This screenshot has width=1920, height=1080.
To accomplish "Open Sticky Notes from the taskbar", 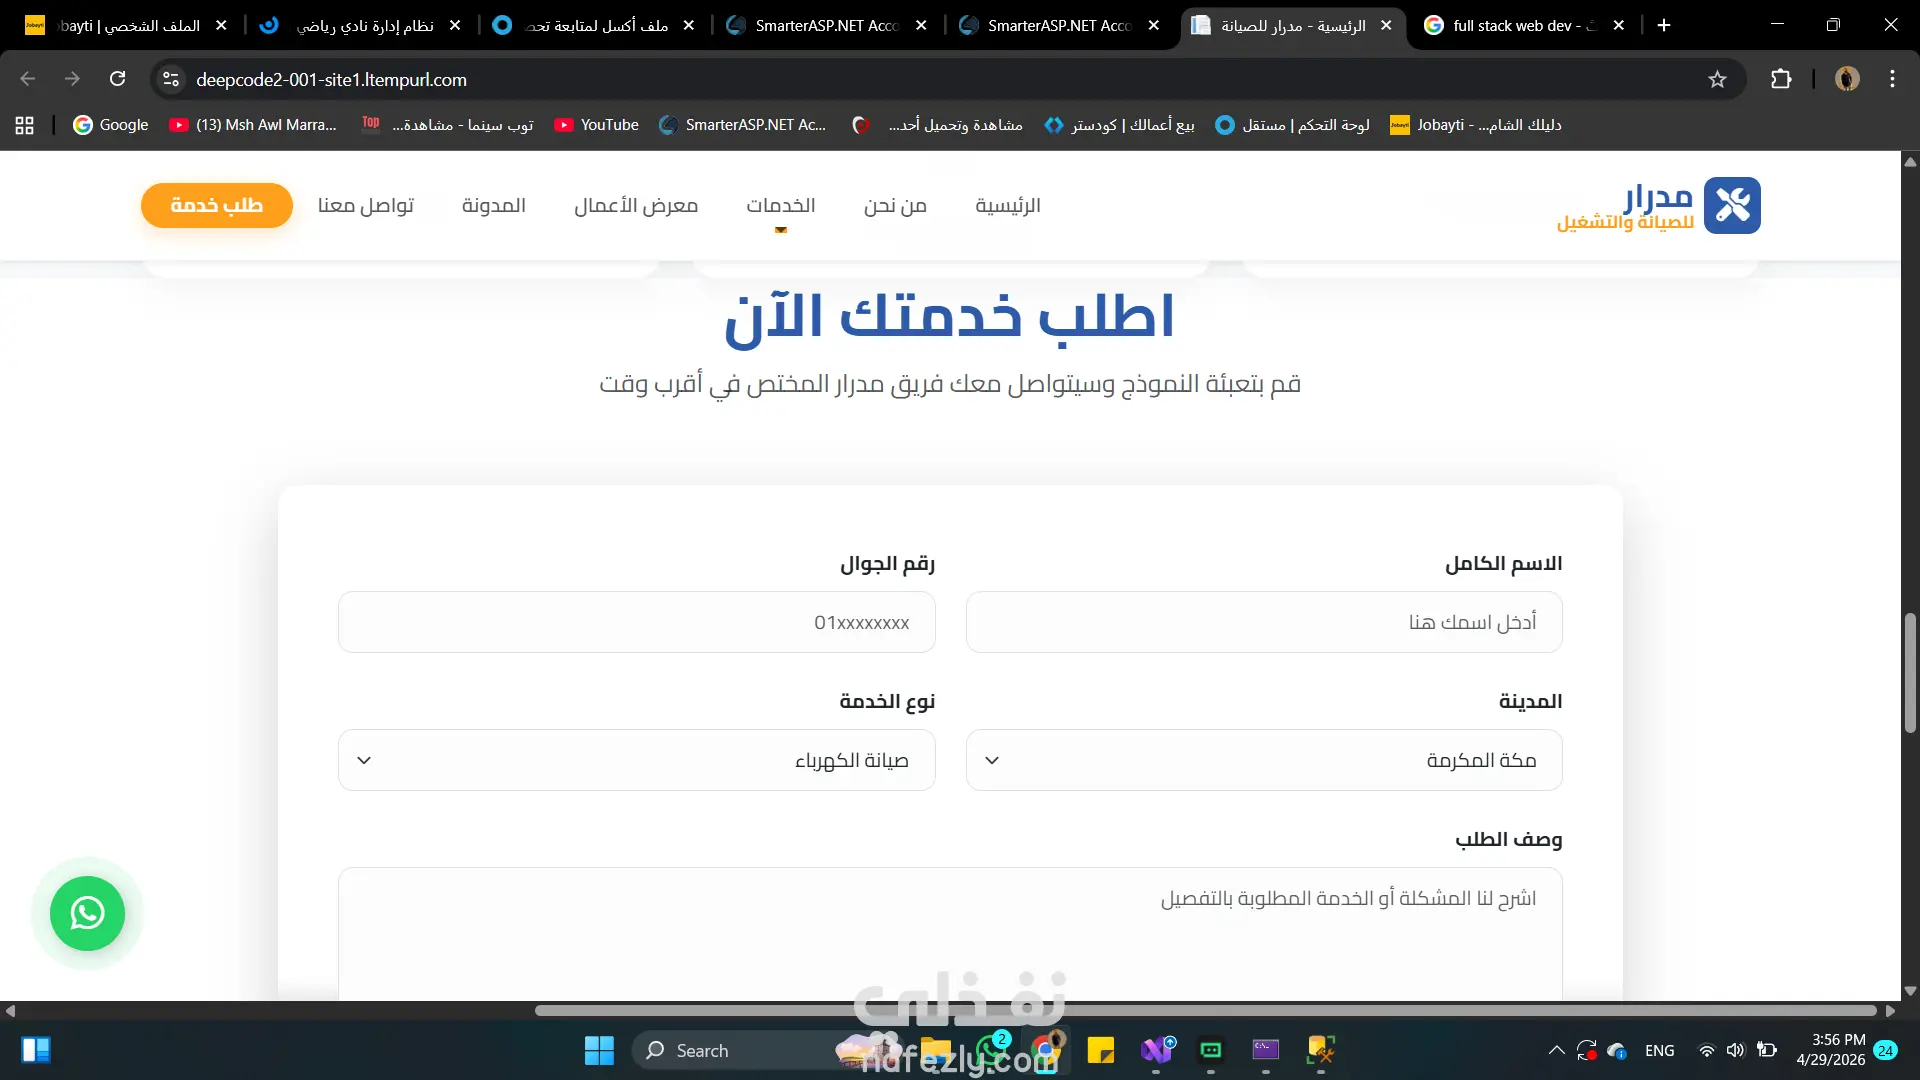I will [x=1101, y=1051].
